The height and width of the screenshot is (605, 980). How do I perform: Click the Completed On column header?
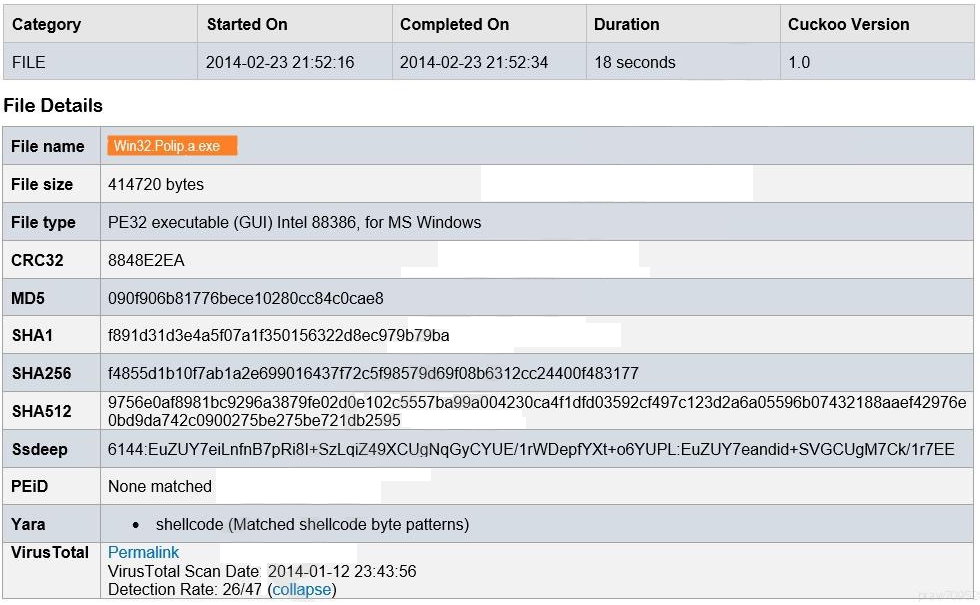point(454,24)
